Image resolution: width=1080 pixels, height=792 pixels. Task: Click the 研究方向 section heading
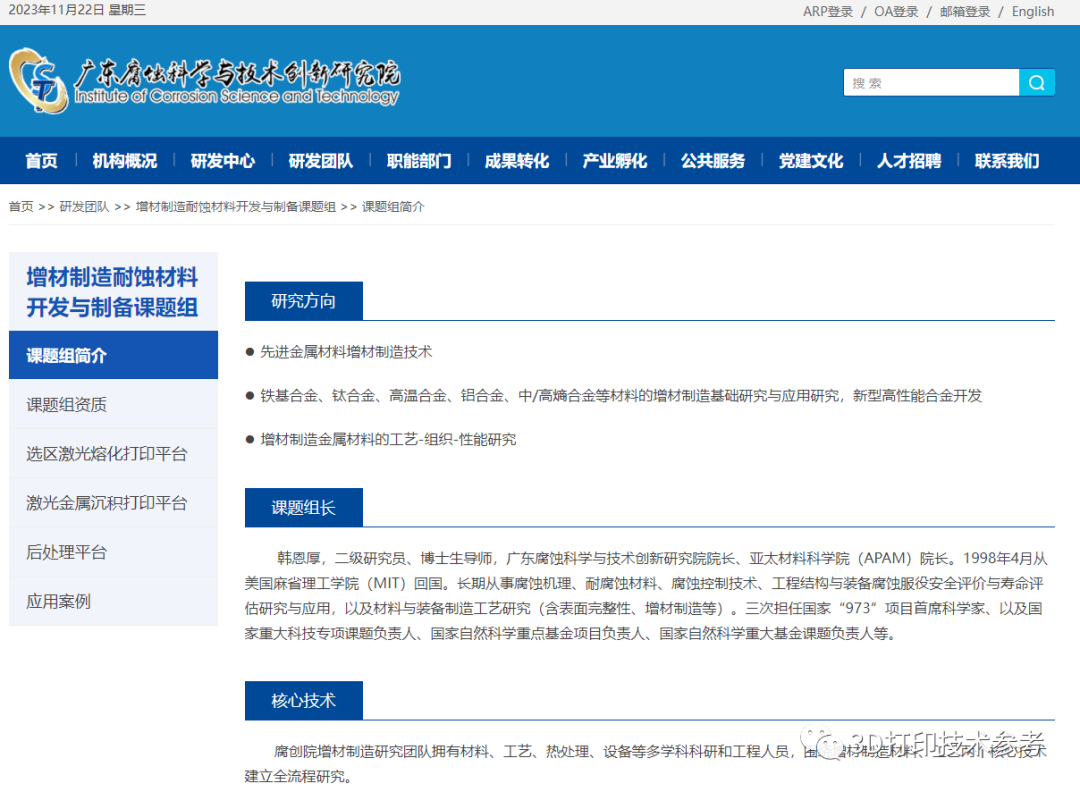(303, 301)
